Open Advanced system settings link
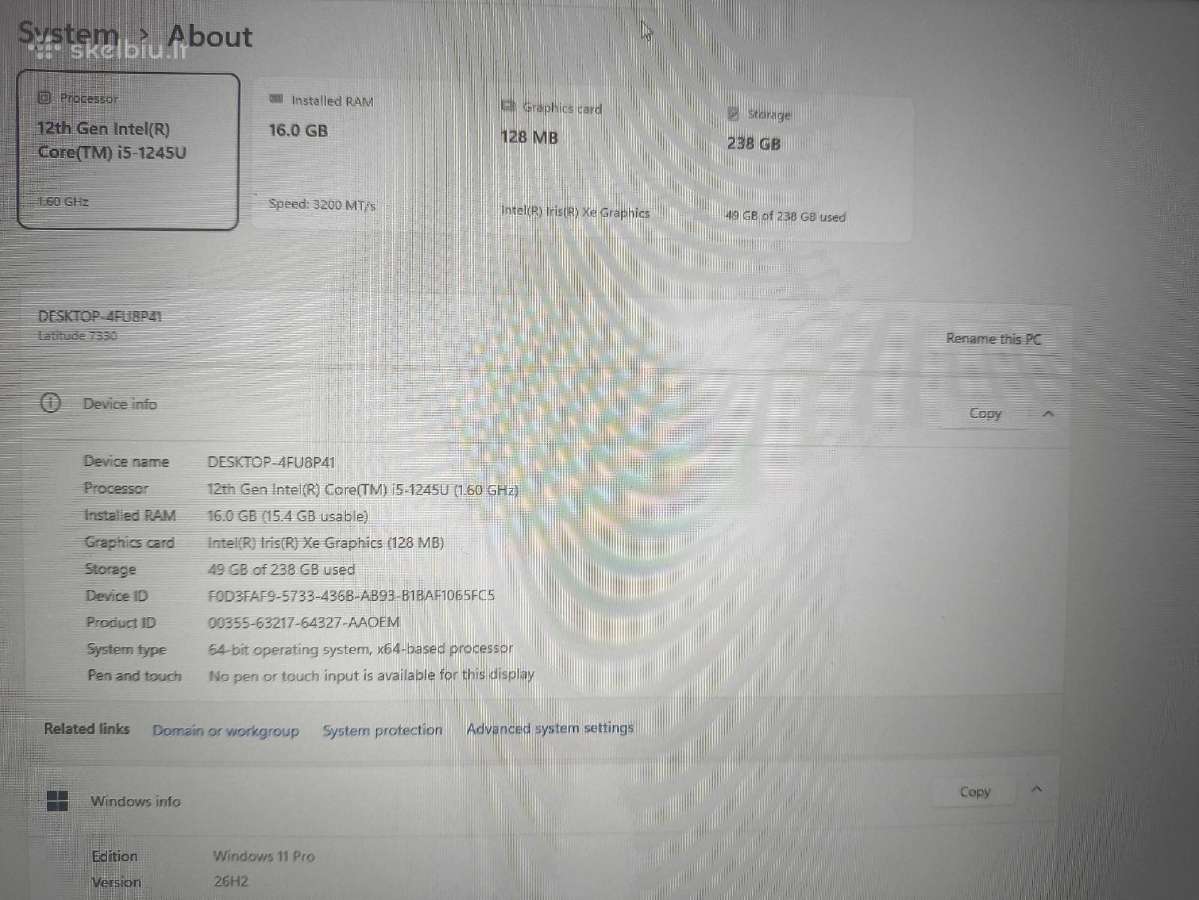The image size is (1199, 900). tap(550, 728)
